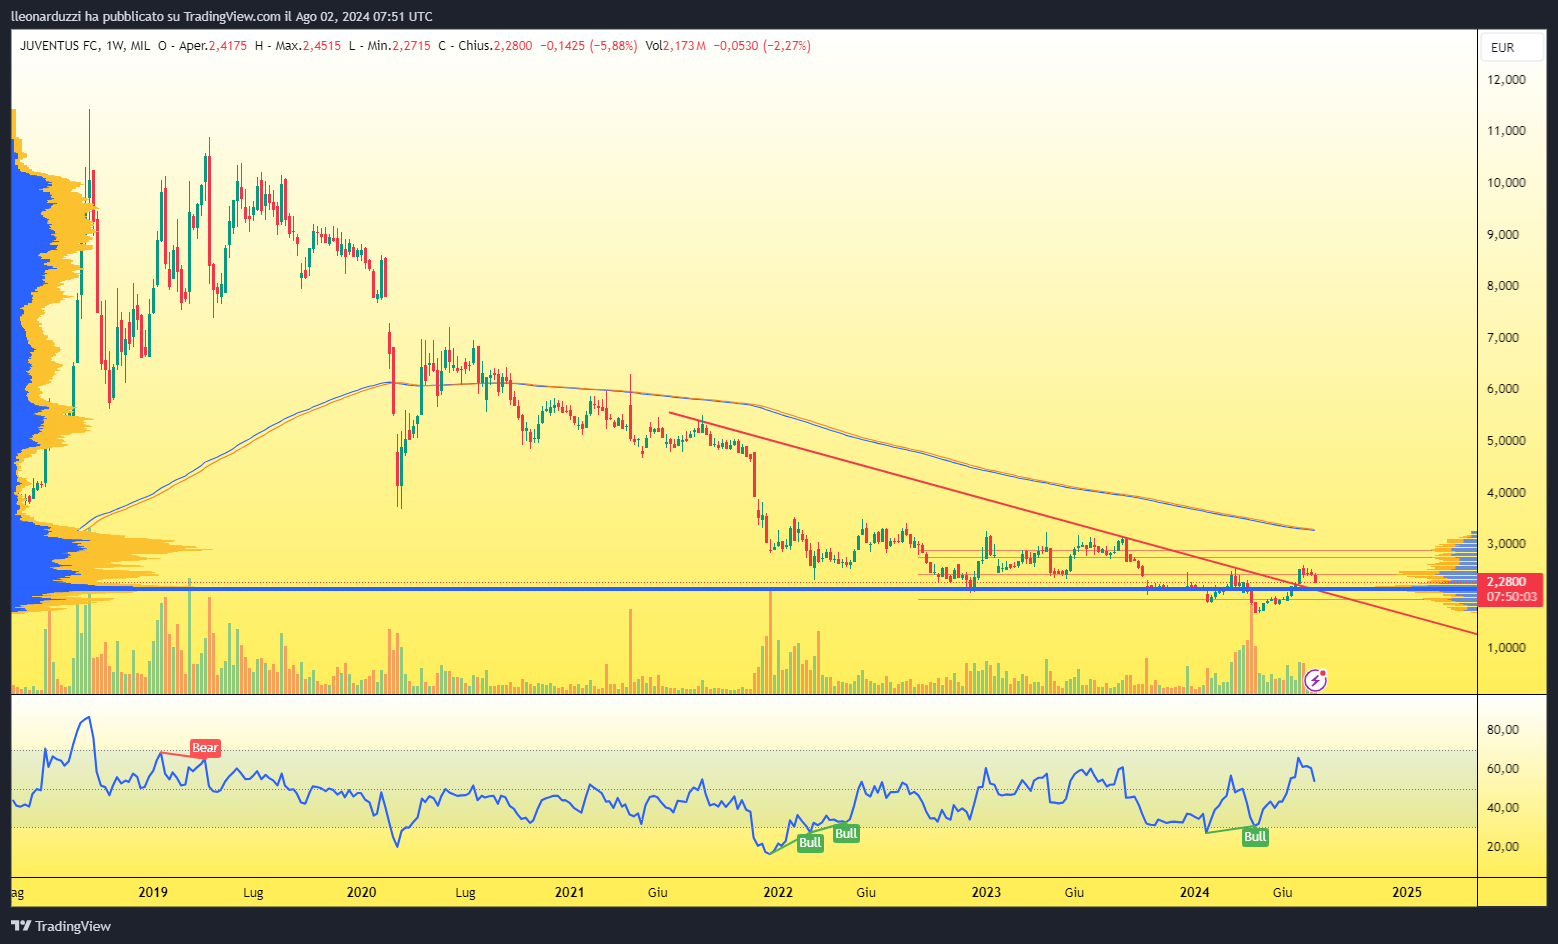The height and width of the screenshot is (944, 1558).
Task: Click the TradingView logo at bottom
Action: click(61, 926)
